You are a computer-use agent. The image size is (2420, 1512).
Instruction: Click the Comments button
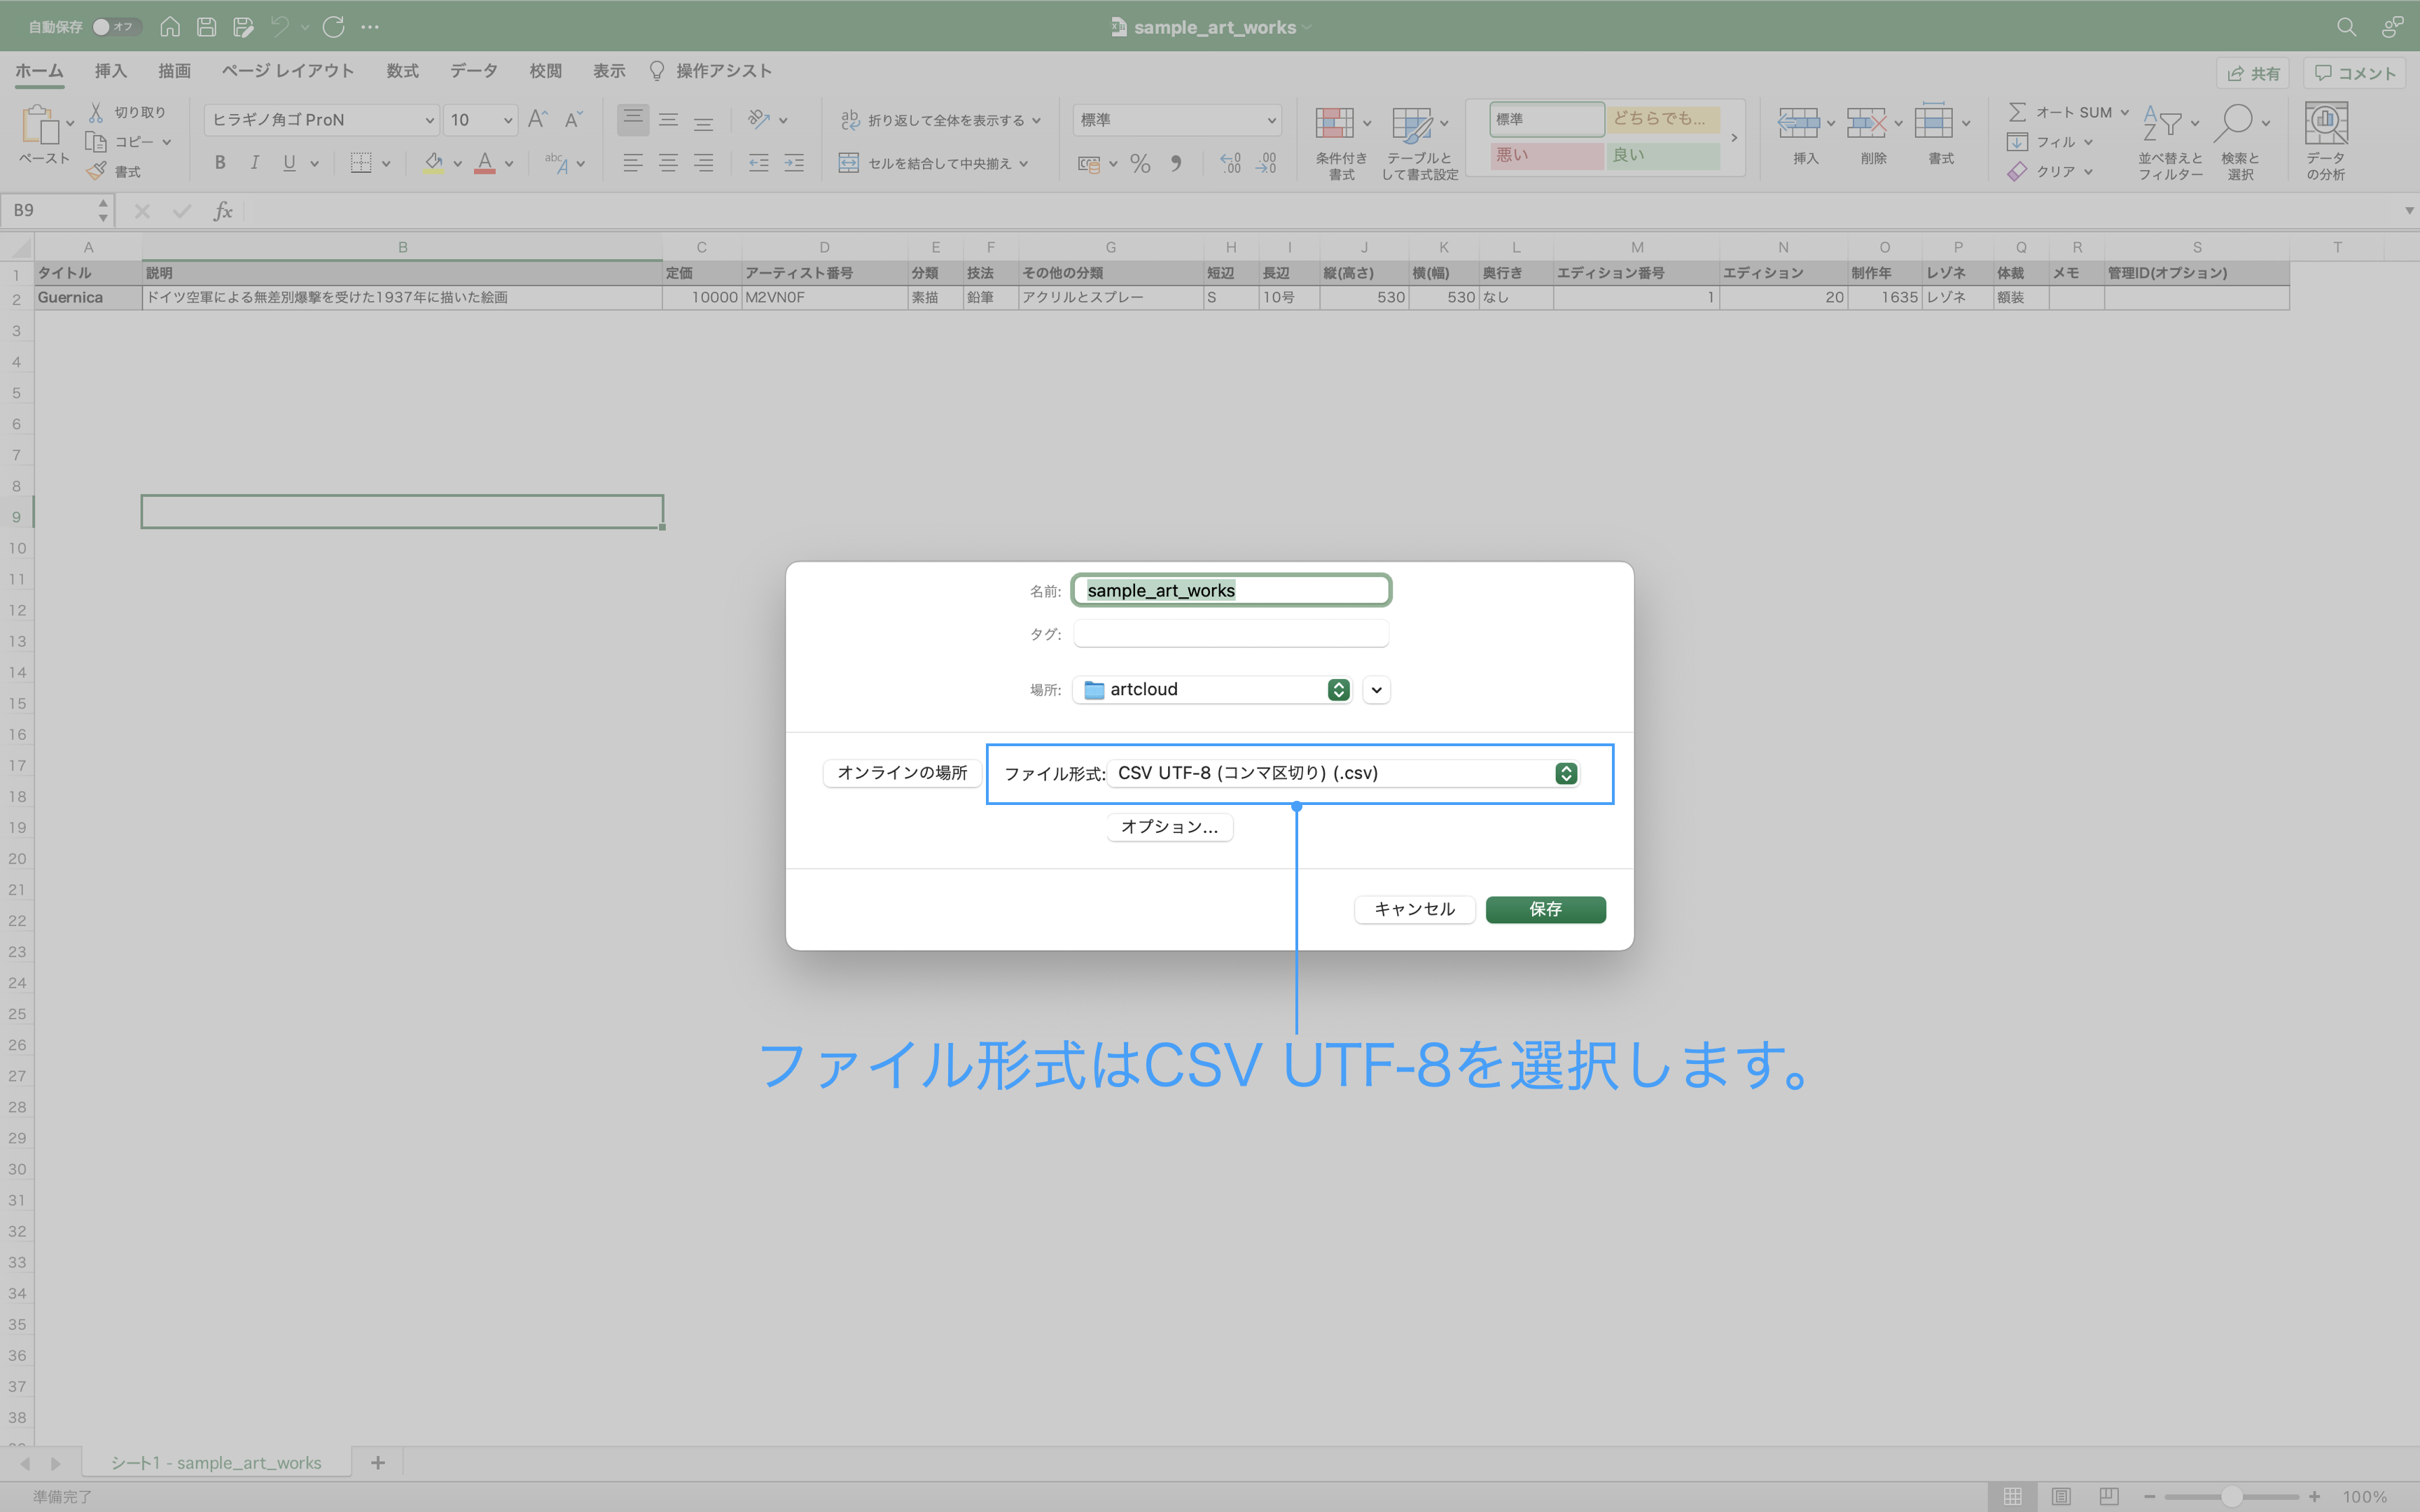[2354, 73]
